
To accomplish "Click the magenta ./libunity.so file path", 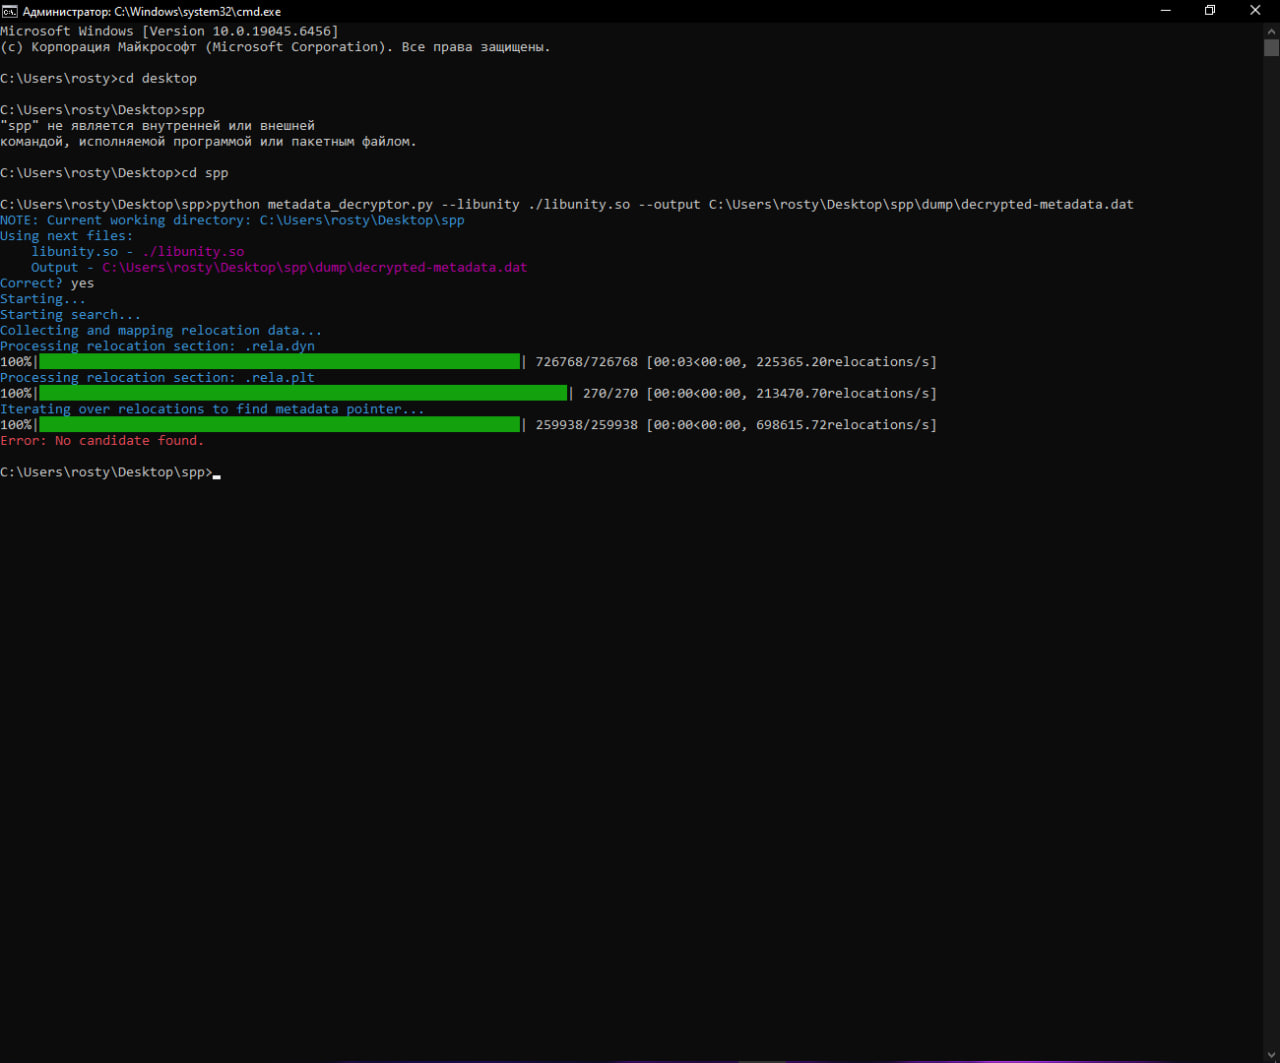I will pyautogui.click(x=192, y=252).
